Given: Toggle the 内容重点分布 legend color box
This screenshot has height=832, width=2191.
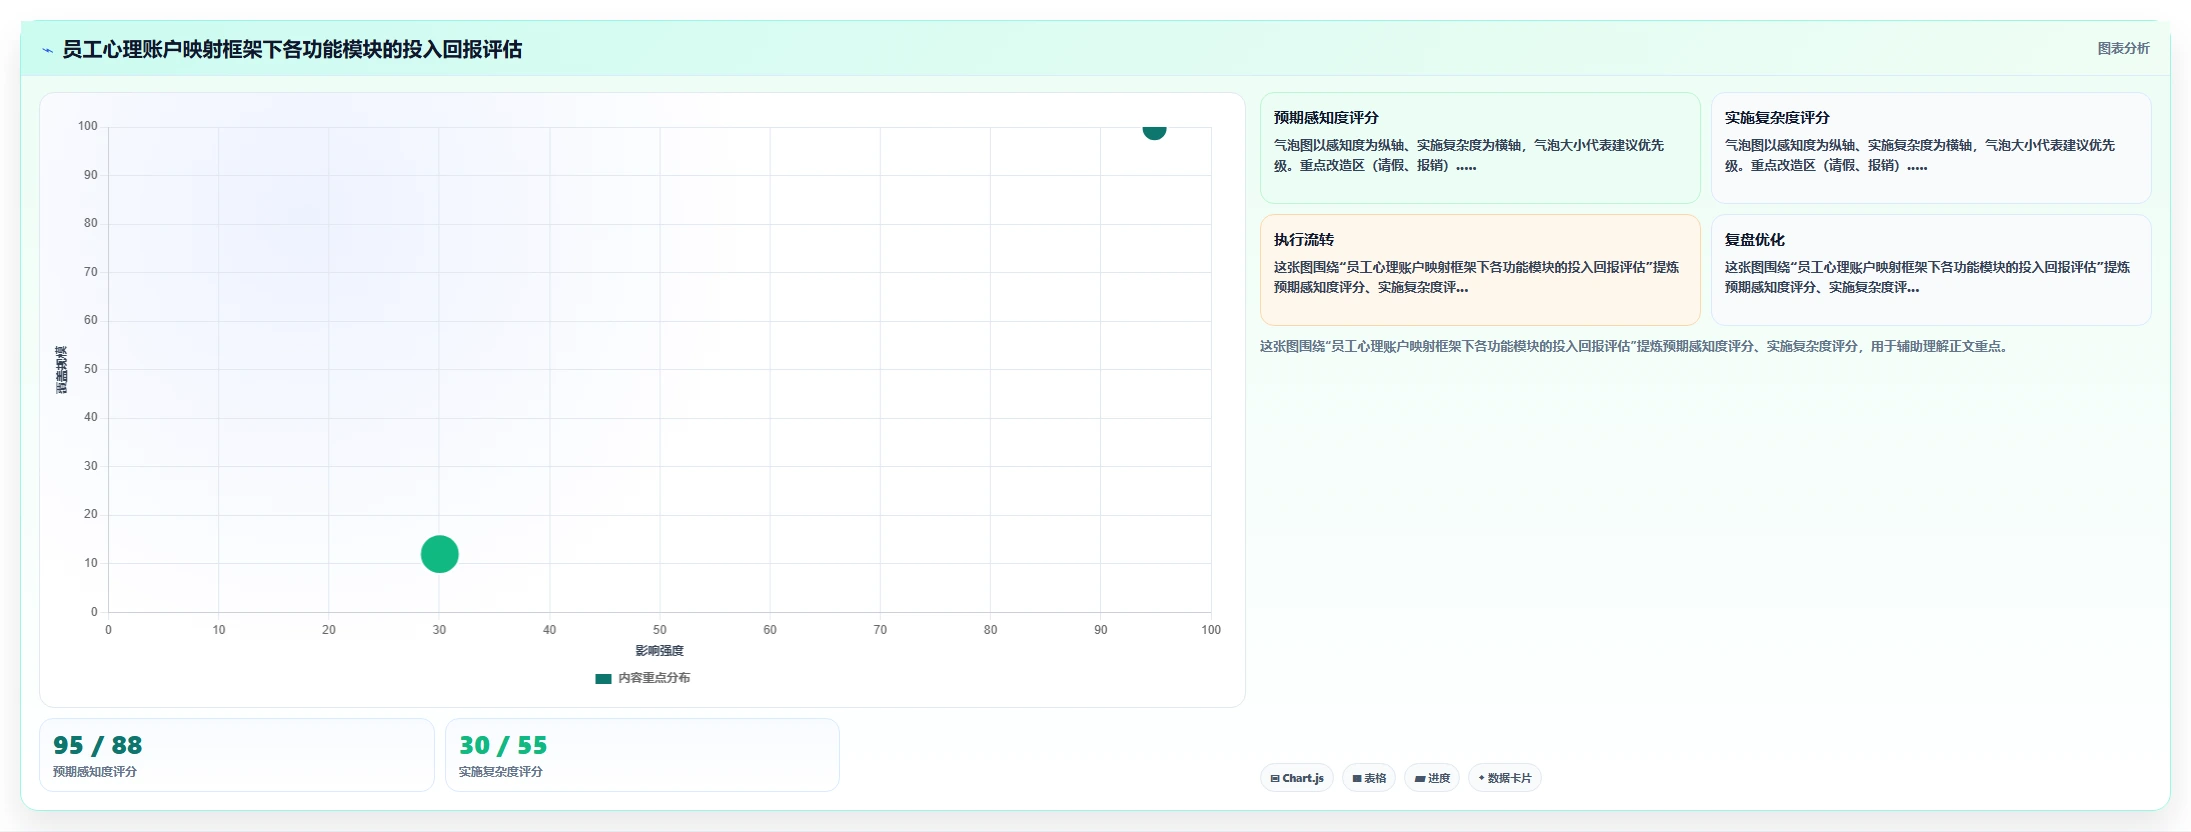Looking at the screenshot, I should tap(603, 679).
